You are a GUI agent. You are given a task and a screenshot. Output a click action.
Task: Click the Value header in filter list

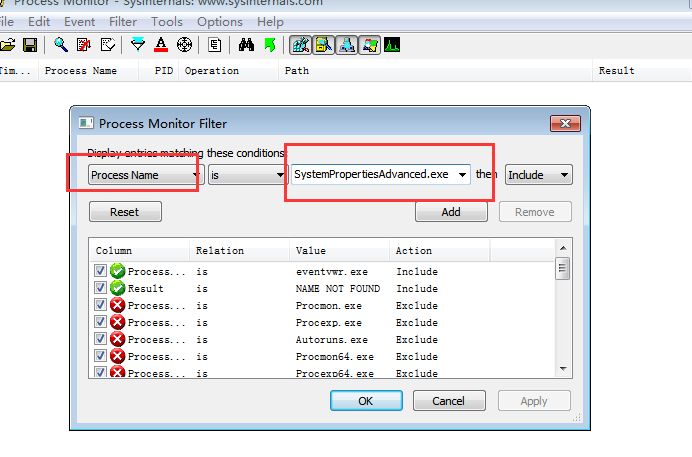340,251
